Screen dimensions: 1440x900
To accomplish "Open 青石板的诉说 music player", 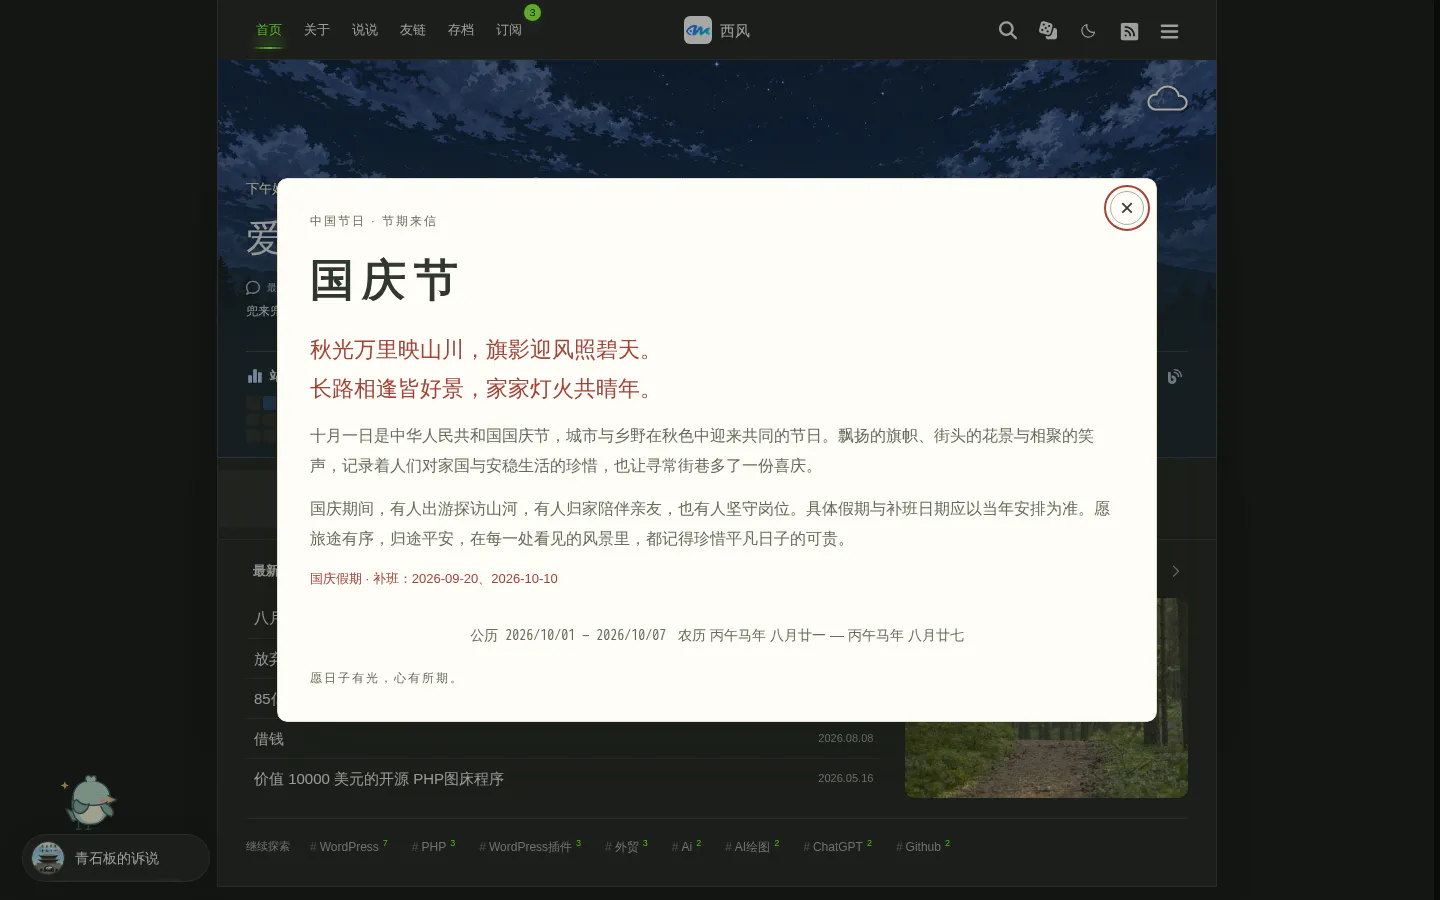I will 117,859.
